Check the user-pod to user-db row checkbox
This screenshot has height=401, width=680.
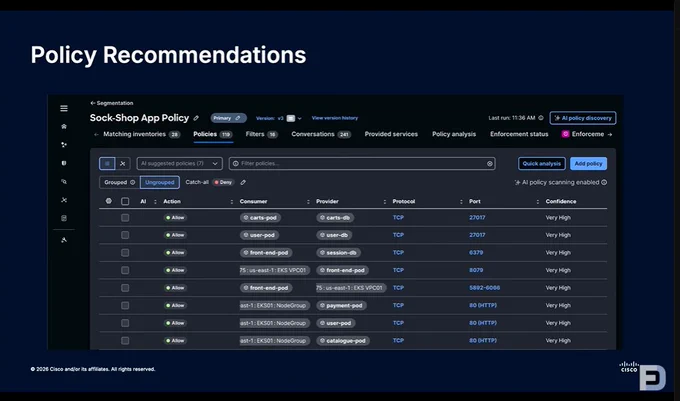click(125, 235)
